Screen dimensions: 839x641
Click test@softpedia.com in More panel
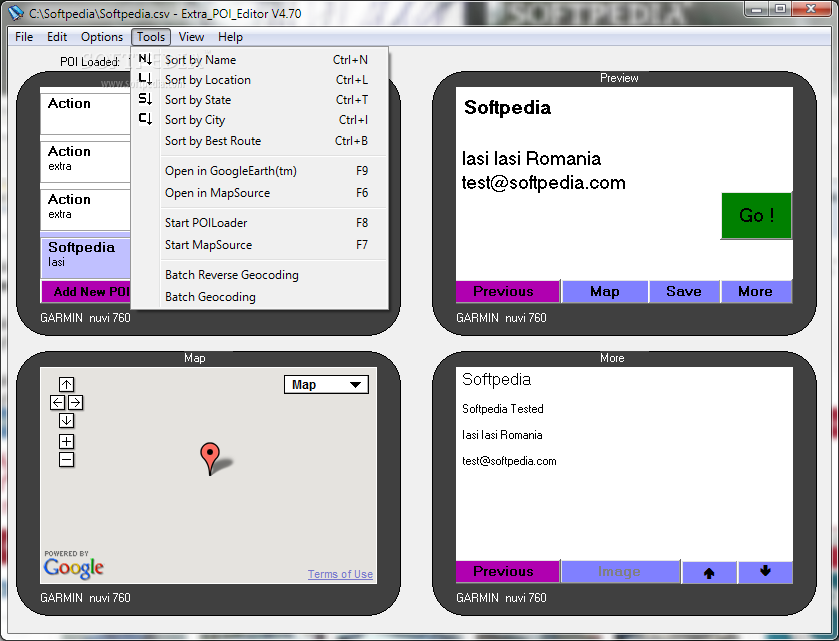click(x=509, y=461)
